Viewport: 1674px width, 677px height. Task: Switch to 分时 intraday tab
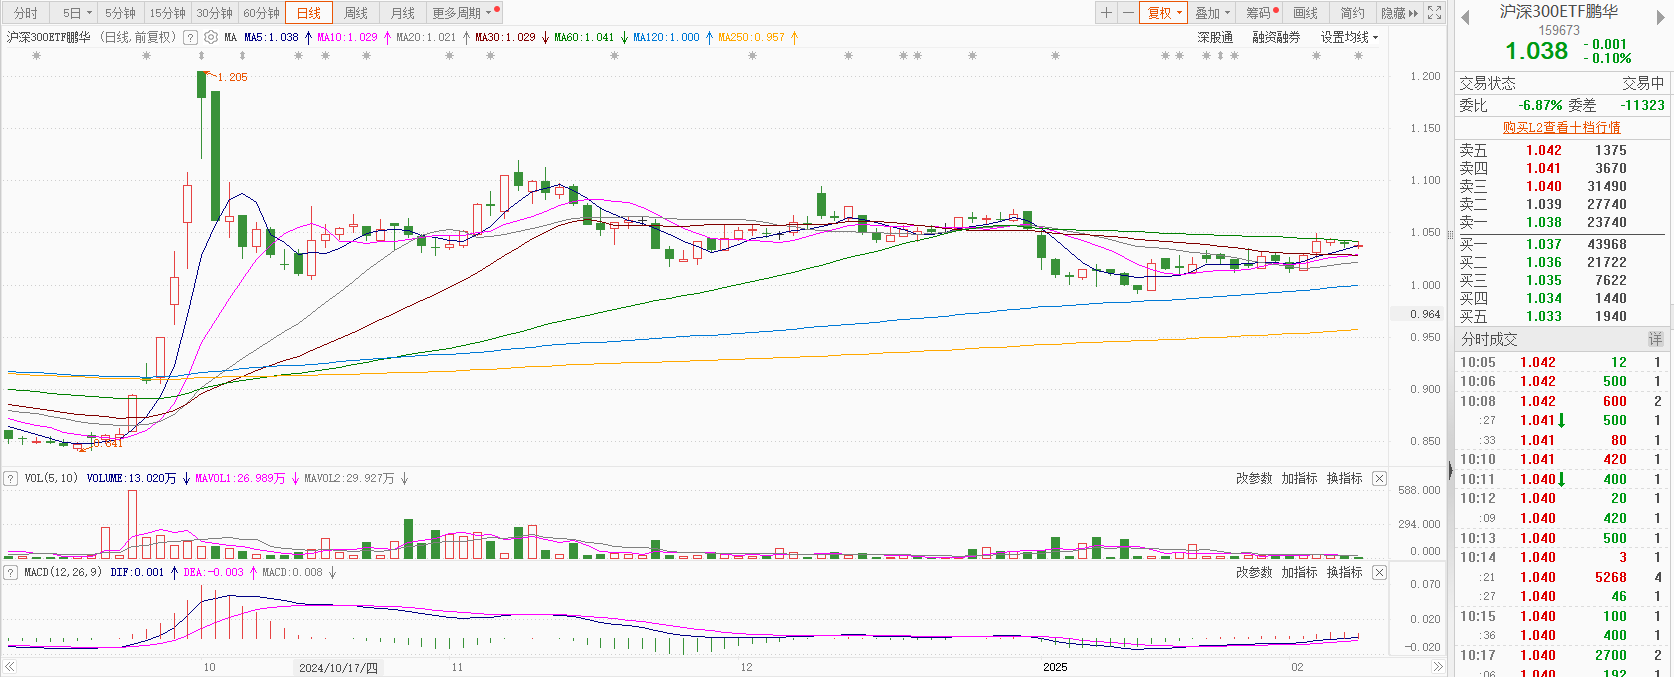coord(25,13)
